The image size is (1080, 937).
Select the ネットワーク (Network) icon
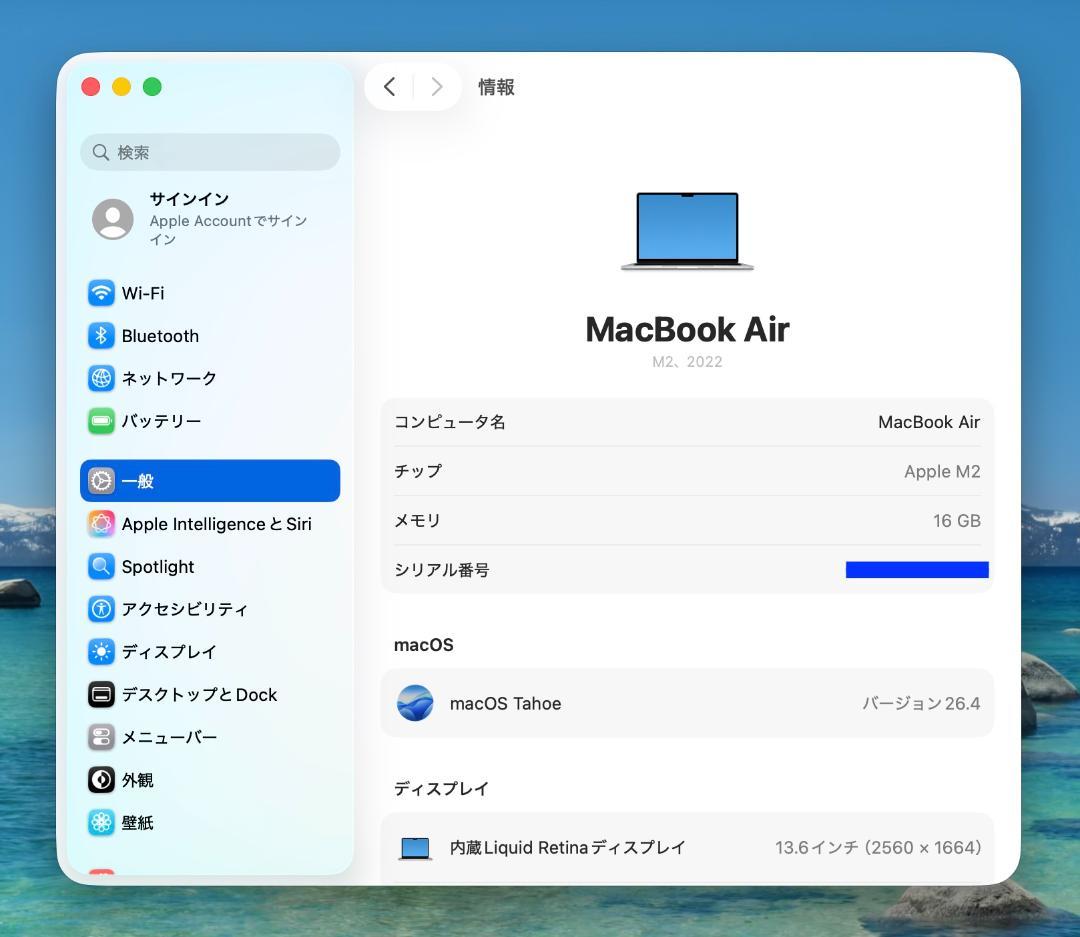101,378
